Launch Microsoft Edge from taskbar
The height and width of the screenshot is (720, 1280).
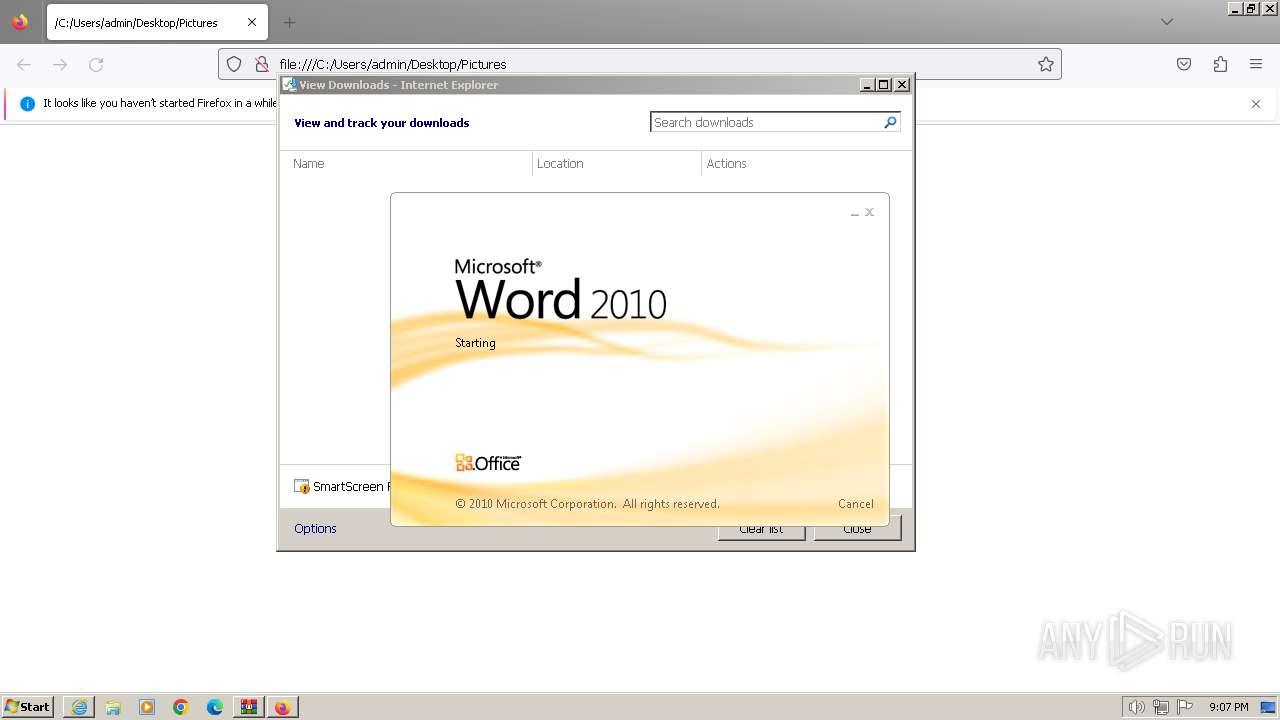(215, 707)
